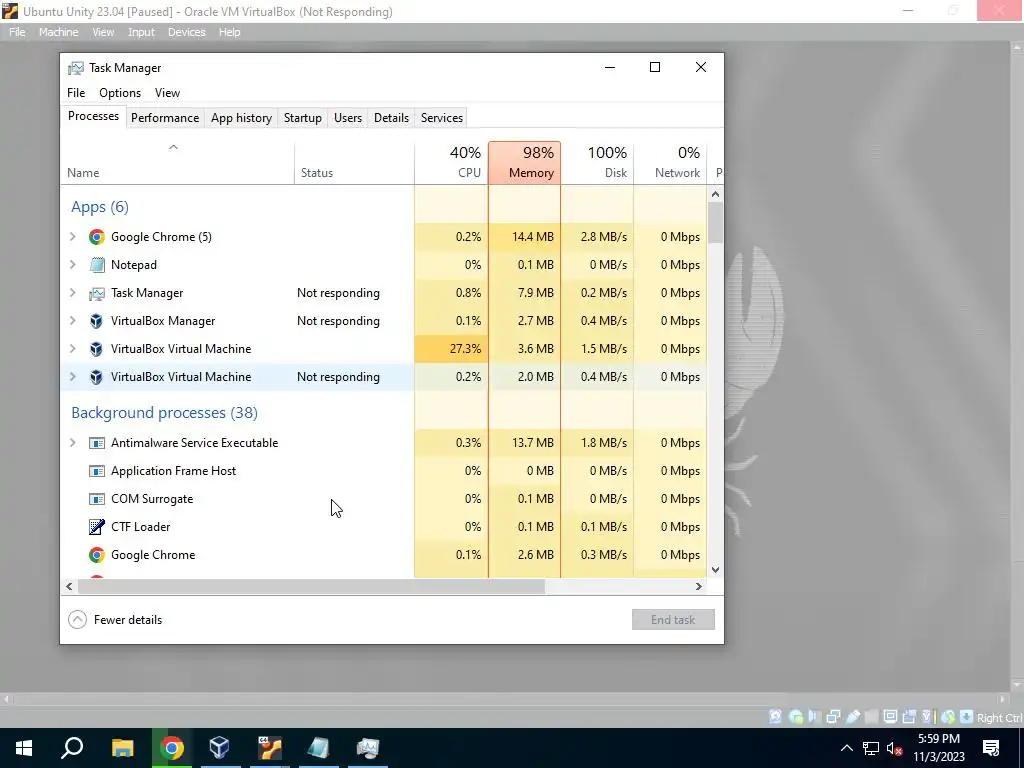Image resolution: width=1024 pixels, height=768 pixels.
Task: Click VirtualBox USB devices status icon
Action: 853,717
